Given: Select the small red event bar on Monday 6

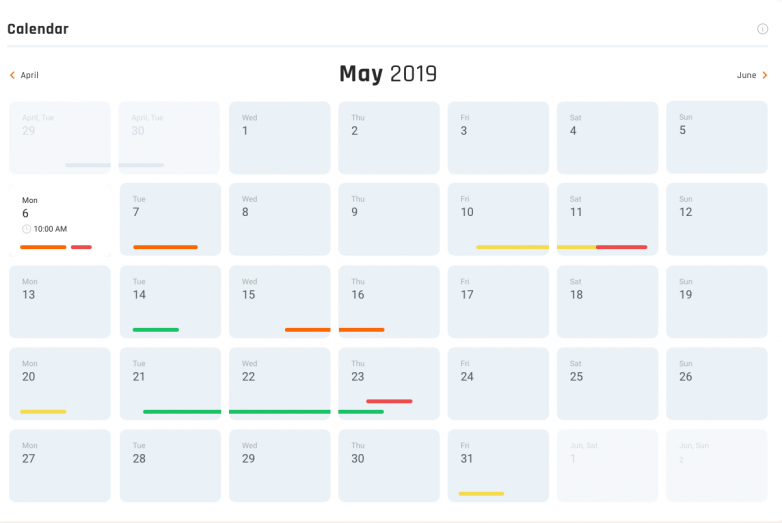Looking at the screenshot, I should click(x=81, y=247).
